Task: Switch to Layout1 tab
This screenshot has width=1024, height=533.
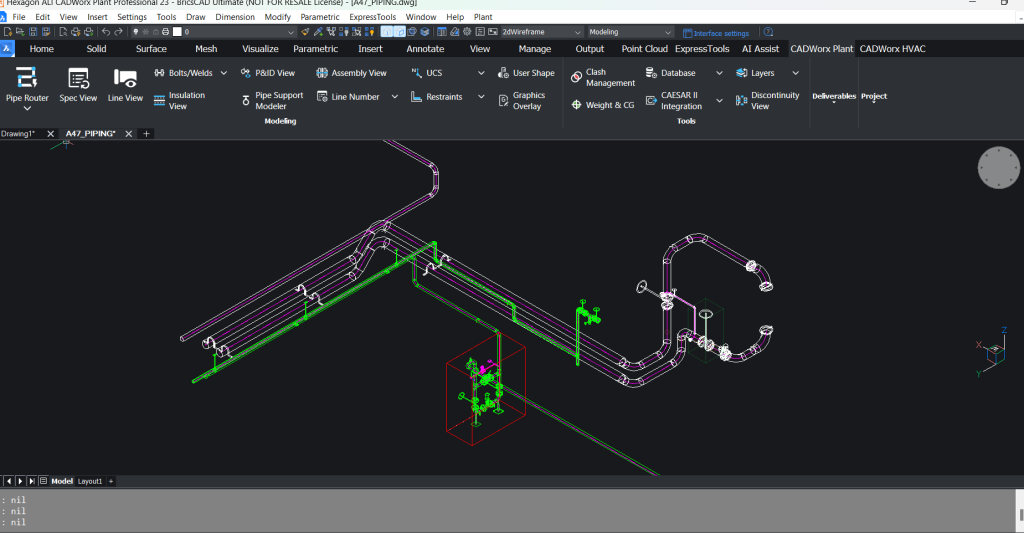Action: click(x=90, y=481)
